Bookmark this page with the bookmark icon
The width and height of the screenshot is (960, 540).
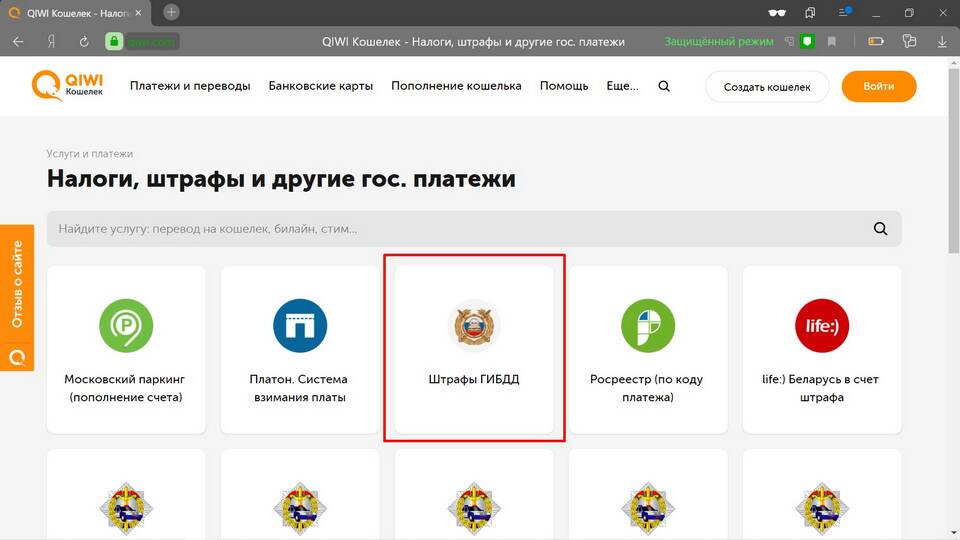click(x=832, y=42)
